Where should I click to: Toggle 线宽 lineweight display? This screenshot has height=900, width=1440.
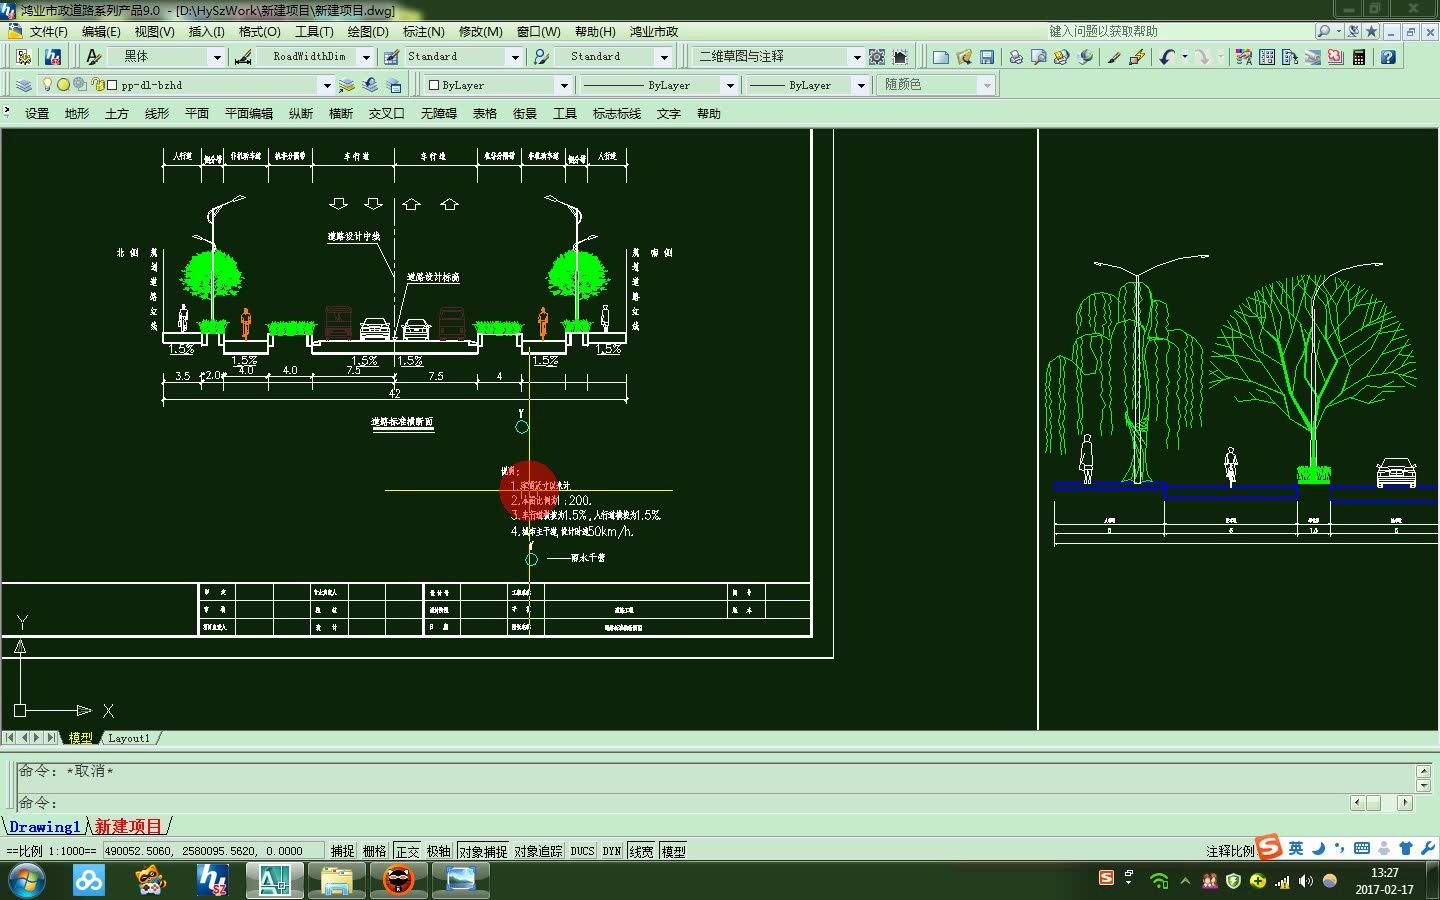(x=642, y=851)
